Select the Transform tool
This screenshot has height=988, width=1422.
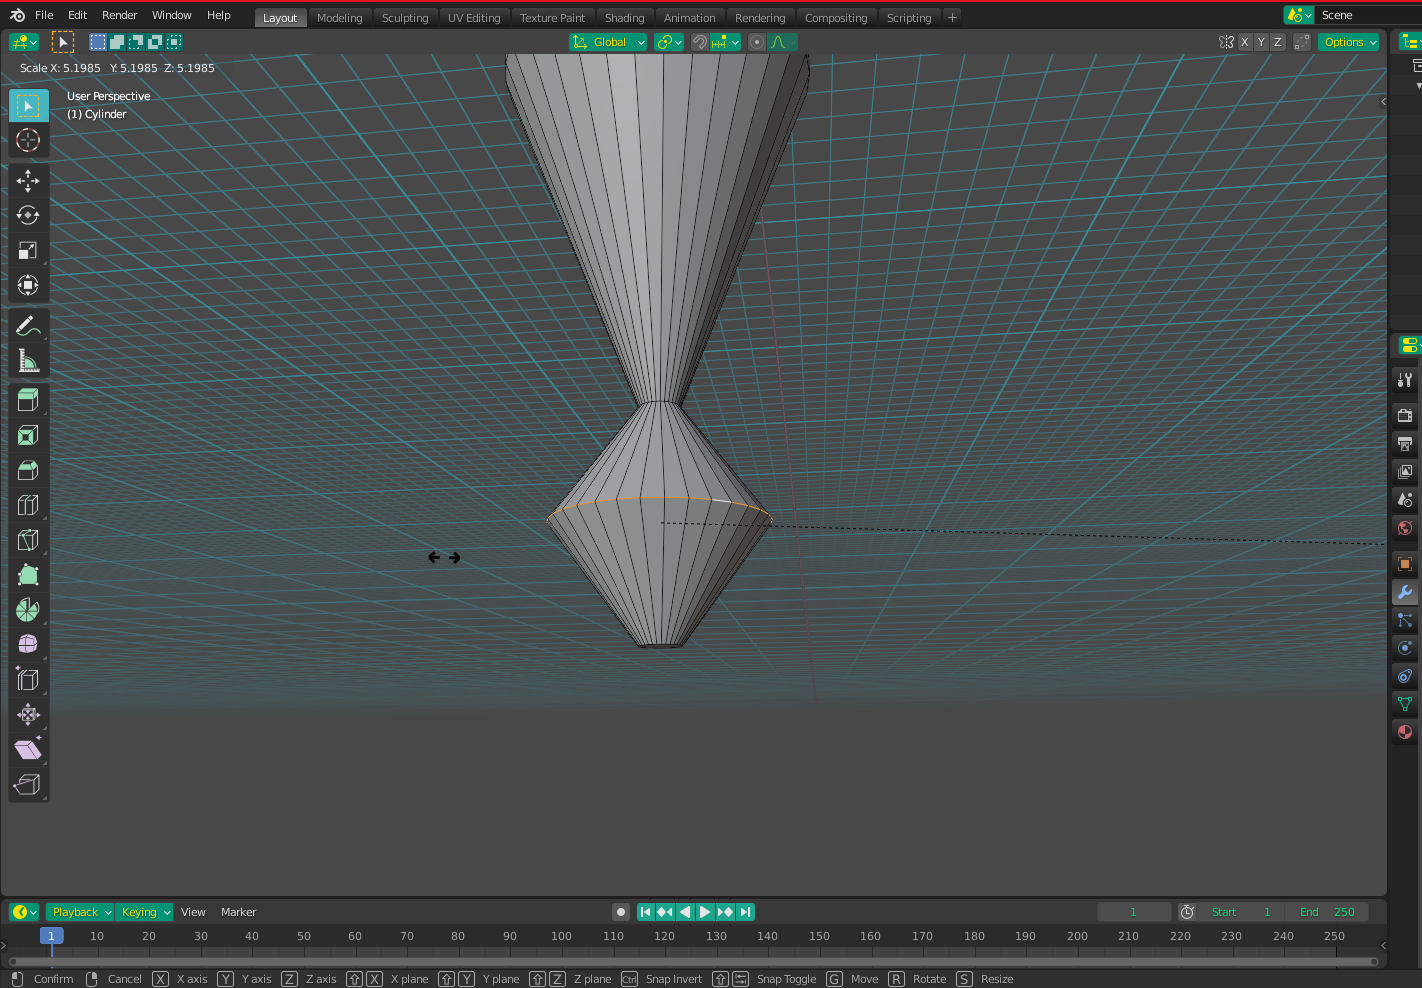pyautogui.click(x=28, y=285)
